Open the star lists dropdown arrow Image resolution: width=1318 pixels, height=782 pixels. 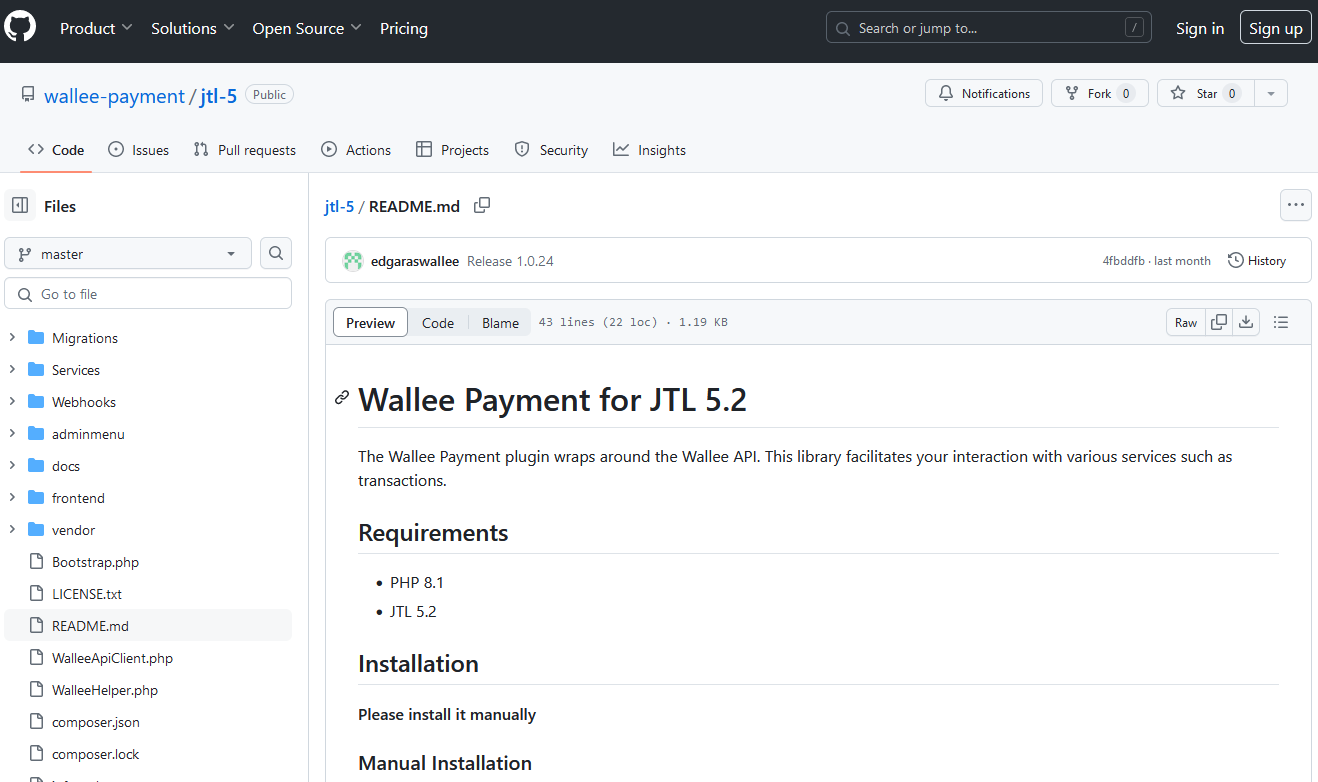(x=1271, y=93)
